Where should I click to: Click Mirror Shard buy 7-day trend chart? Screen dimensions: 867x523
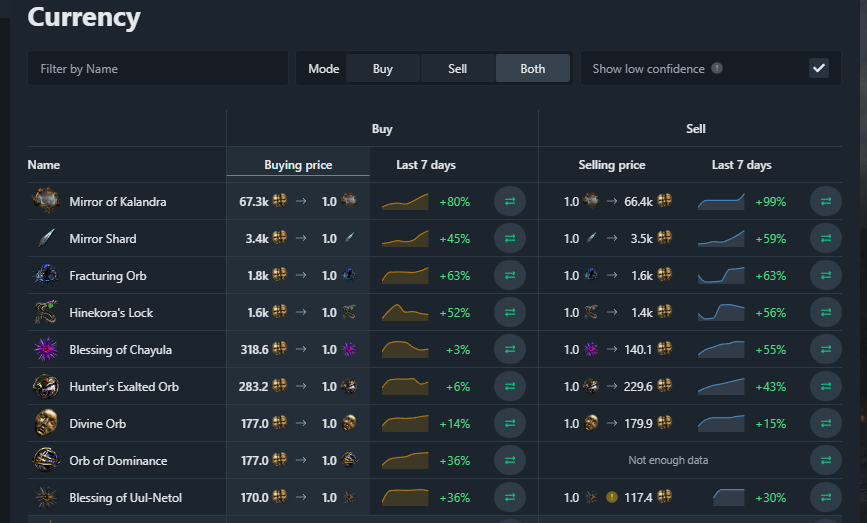tap(405, 239)
